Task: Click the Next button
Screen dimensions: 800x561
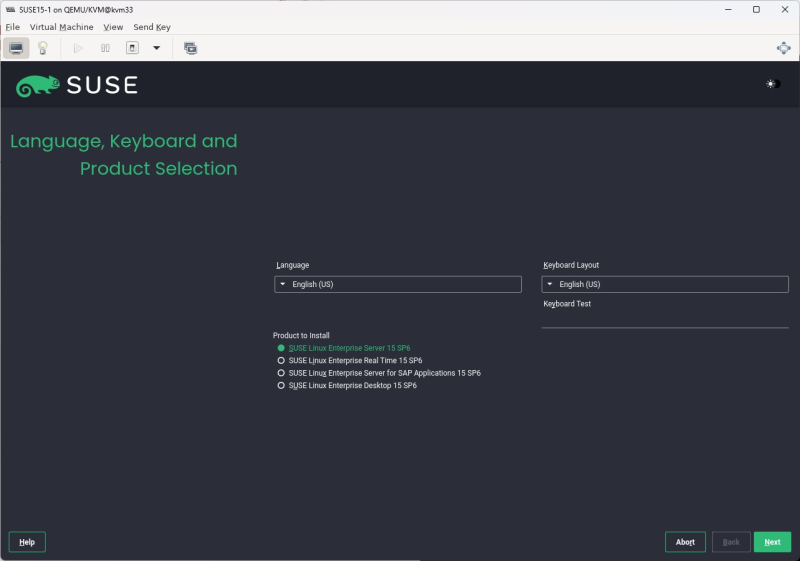Action: point(772,542)
